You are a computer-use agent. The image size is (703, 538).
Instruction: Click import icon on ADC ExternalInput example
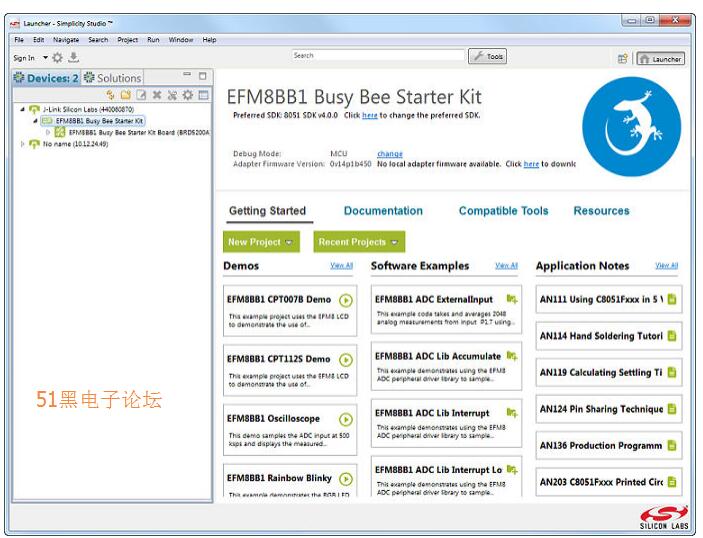click(512, 299)
